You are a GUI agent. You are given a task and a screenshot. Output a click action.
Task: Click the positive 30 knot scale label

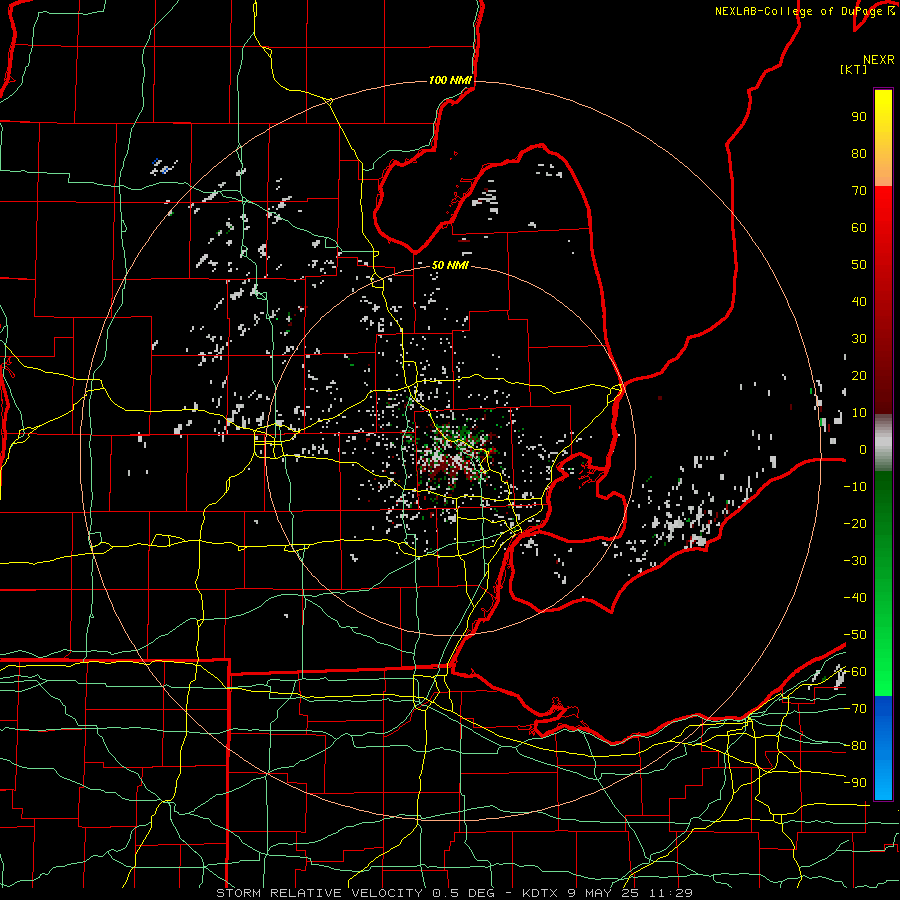859,339
